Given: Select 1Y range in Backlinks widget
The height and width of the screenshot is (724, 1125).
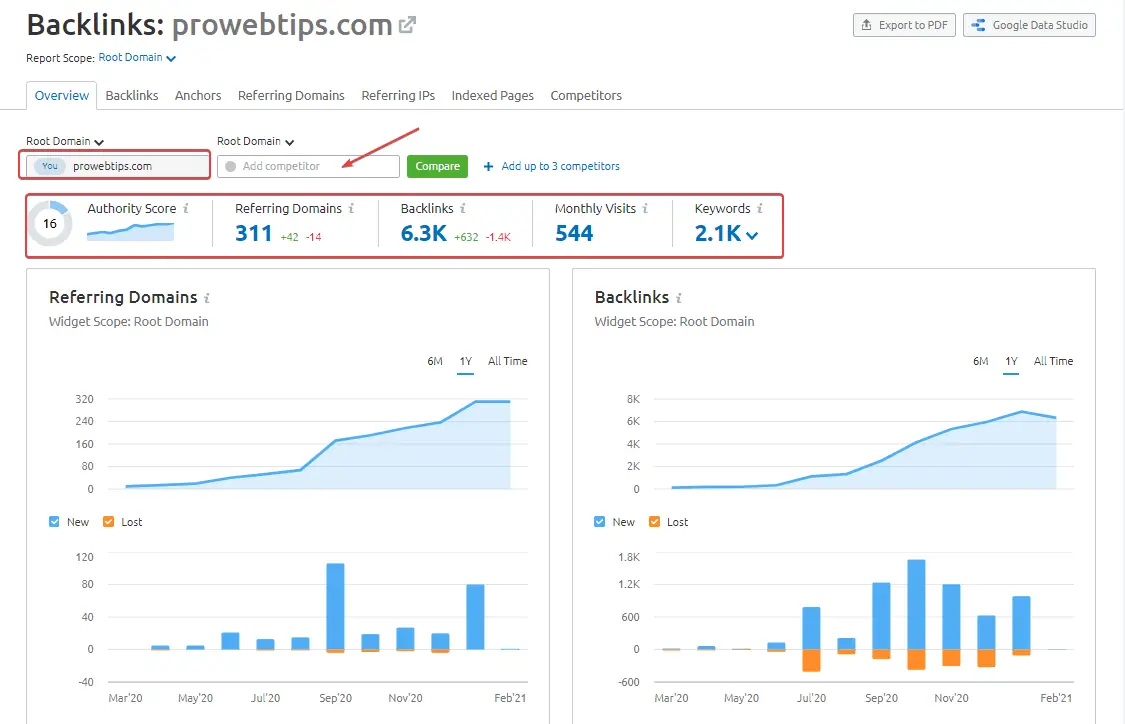Looking at the screenshot, I should pos(1012,361).
